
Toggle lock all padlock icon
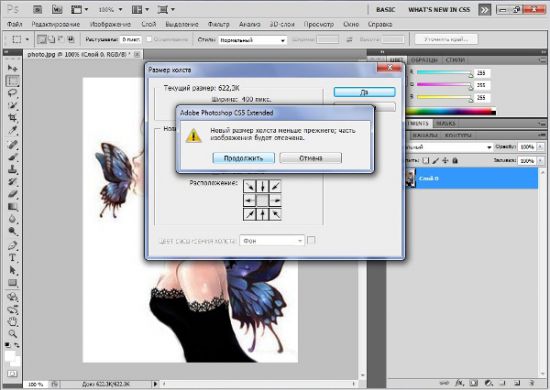pos(455,160)
